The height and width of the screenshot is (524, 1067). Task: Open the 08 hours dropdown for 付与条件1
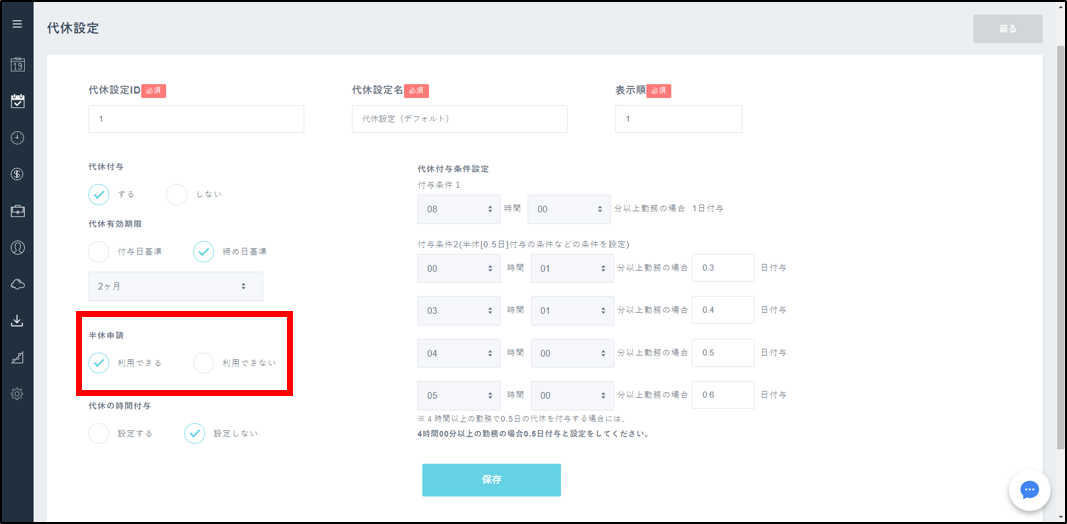tap(458, 209)
